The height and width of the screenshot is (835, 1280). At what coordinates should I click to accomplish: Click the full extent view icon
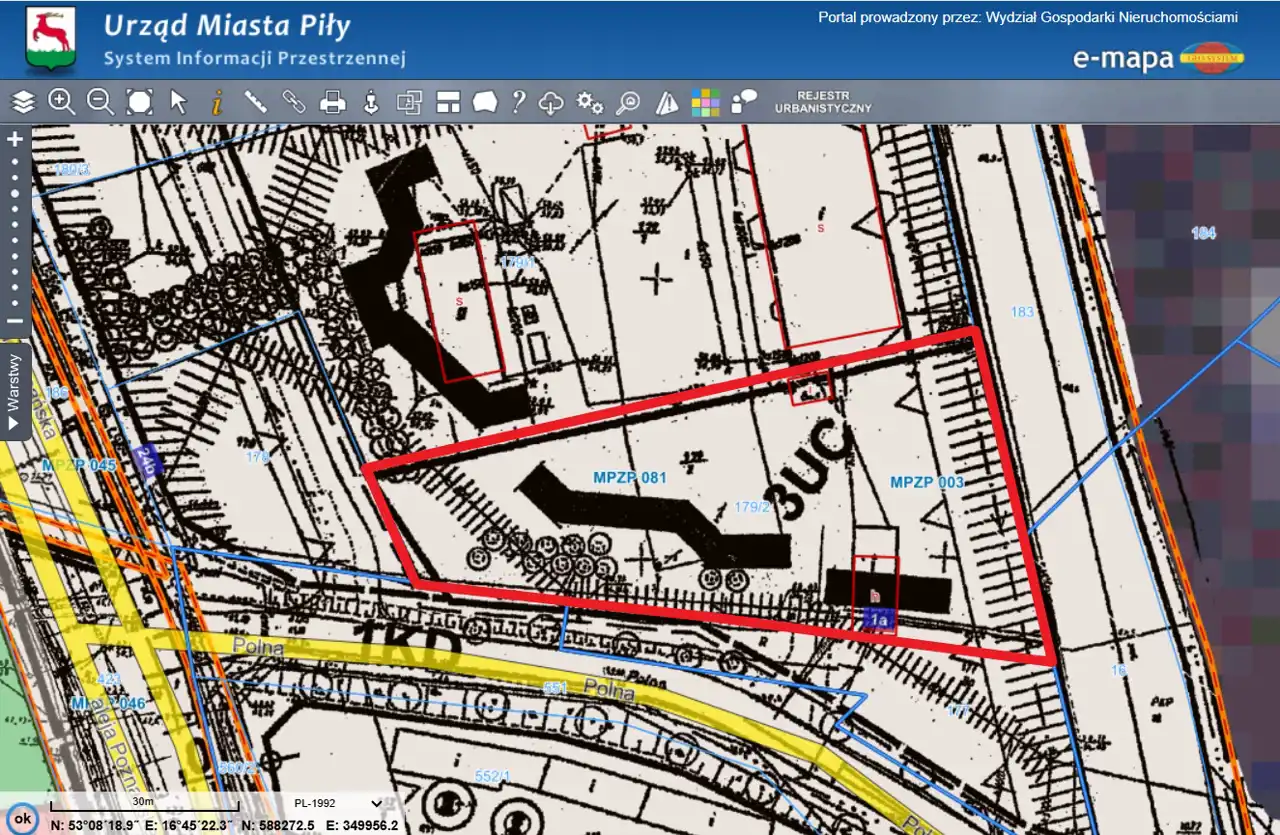pyautogui.click(x=139, y=102)
